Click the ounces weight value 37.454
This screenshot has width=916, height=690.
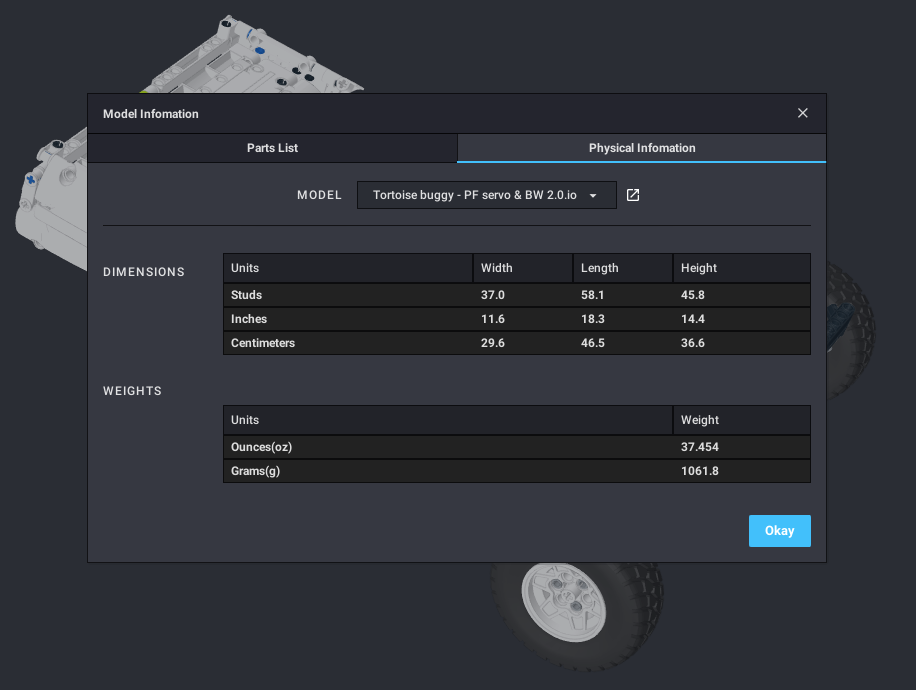[699, 446]
